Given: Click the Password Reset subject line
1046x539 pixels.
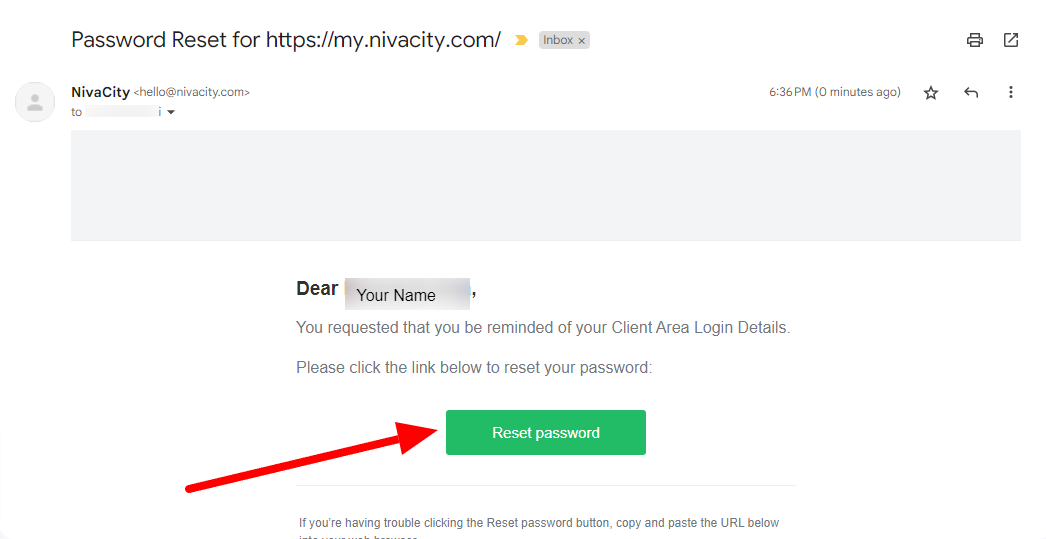Looking at the screenshot, I should [286, 40].
